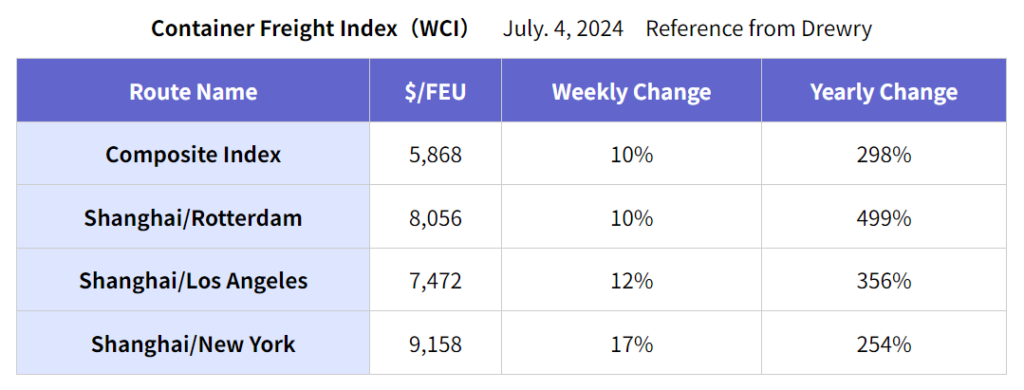Screen dimensions: 1024x390
Task: Click the $/FEU column header
Action: tap(435, 91)
